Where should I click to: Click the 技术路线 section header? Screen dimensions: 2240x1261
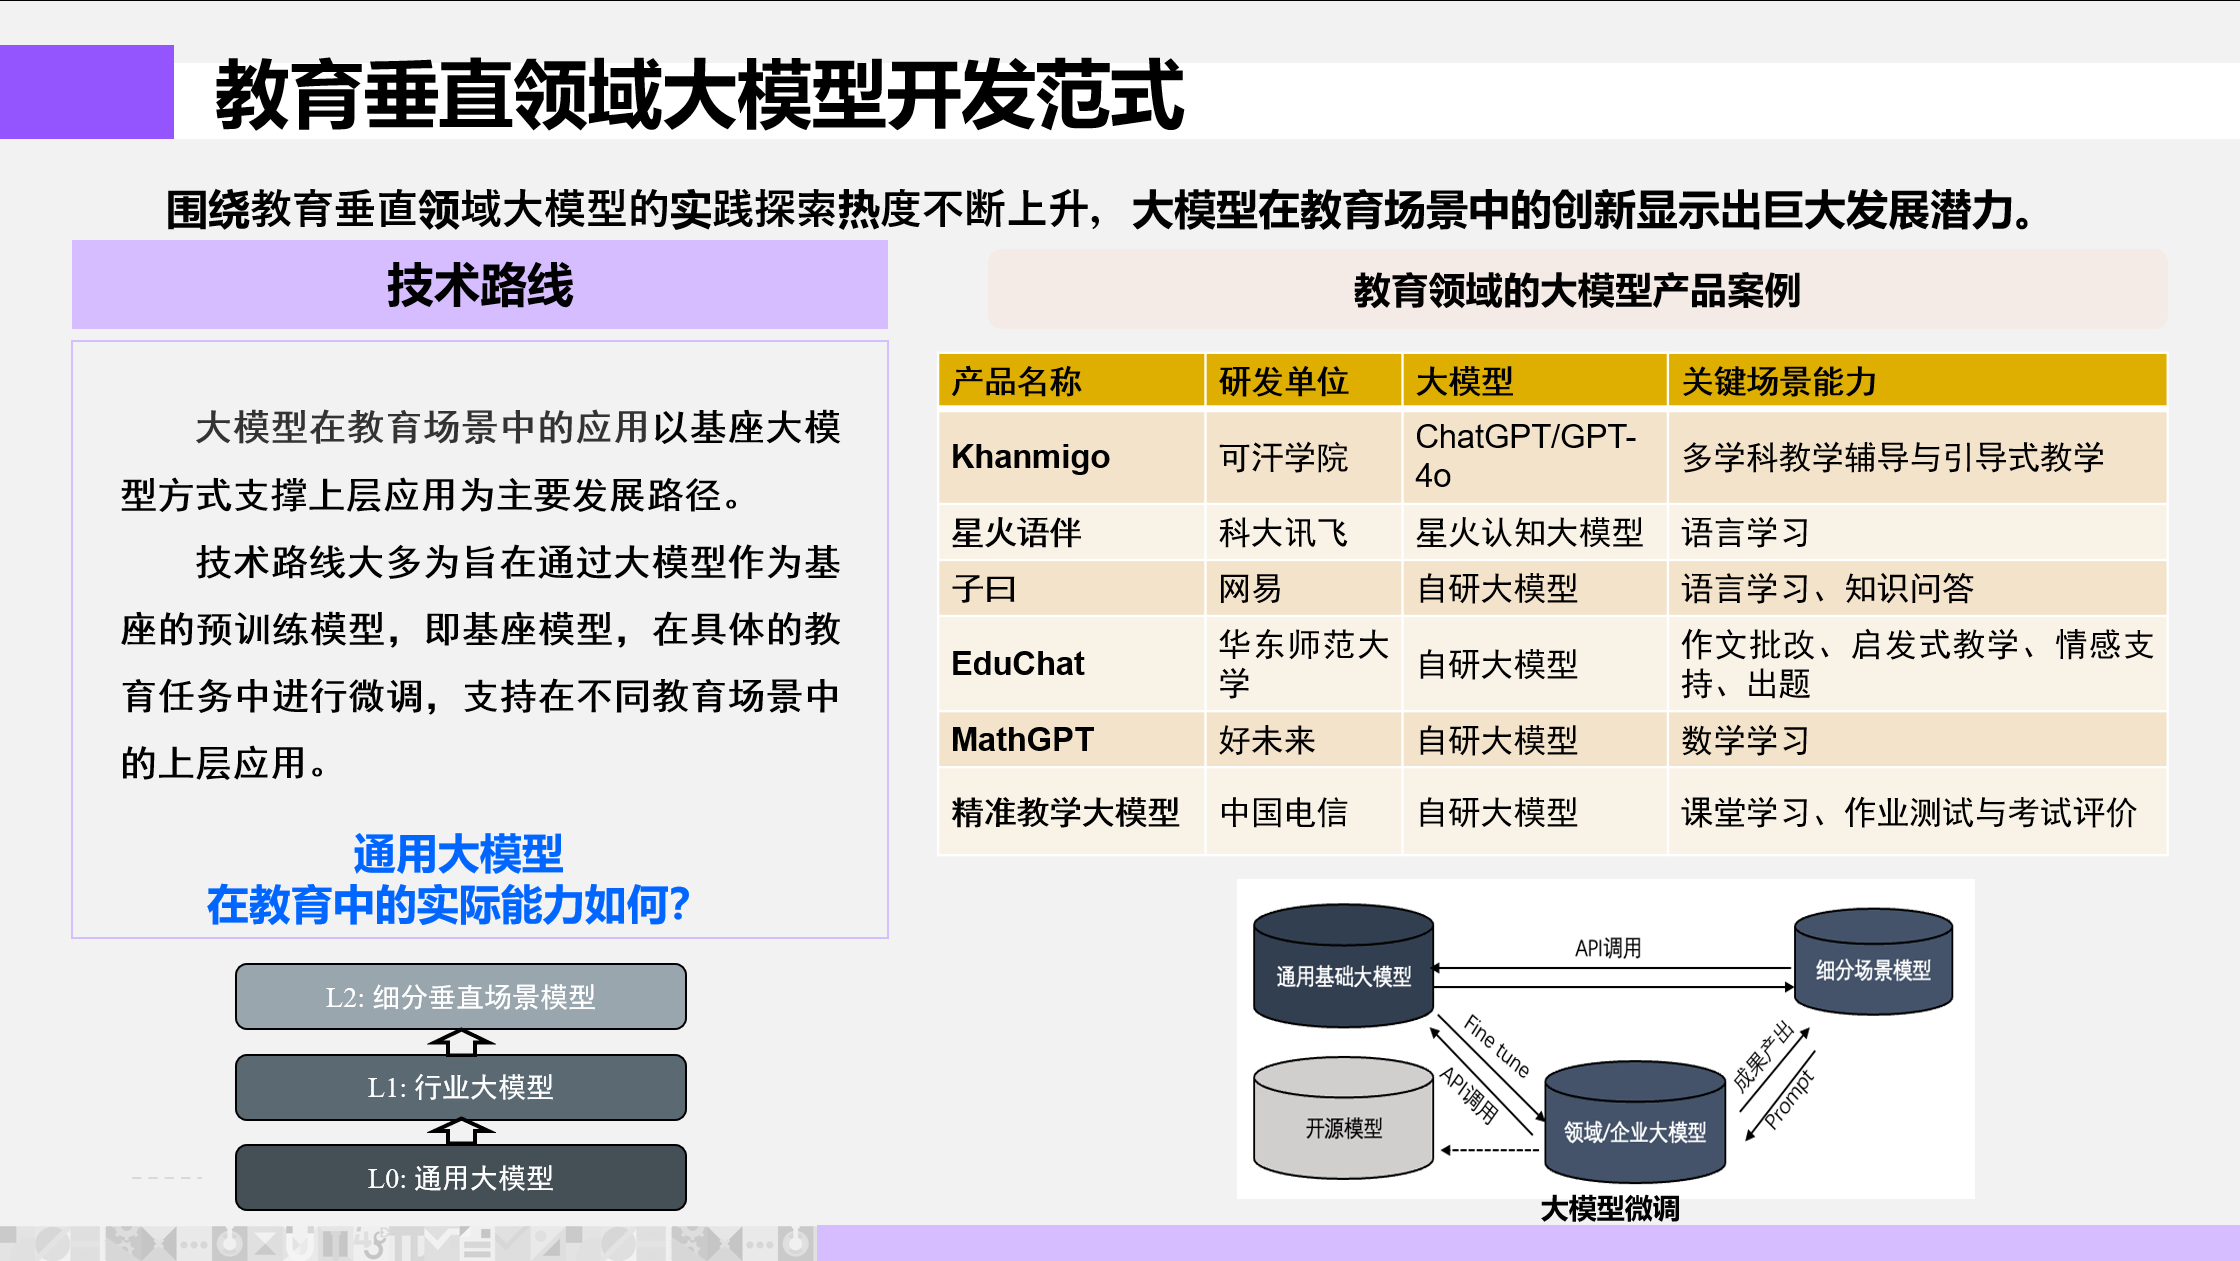pyautogui.click(x=480, y=285)
